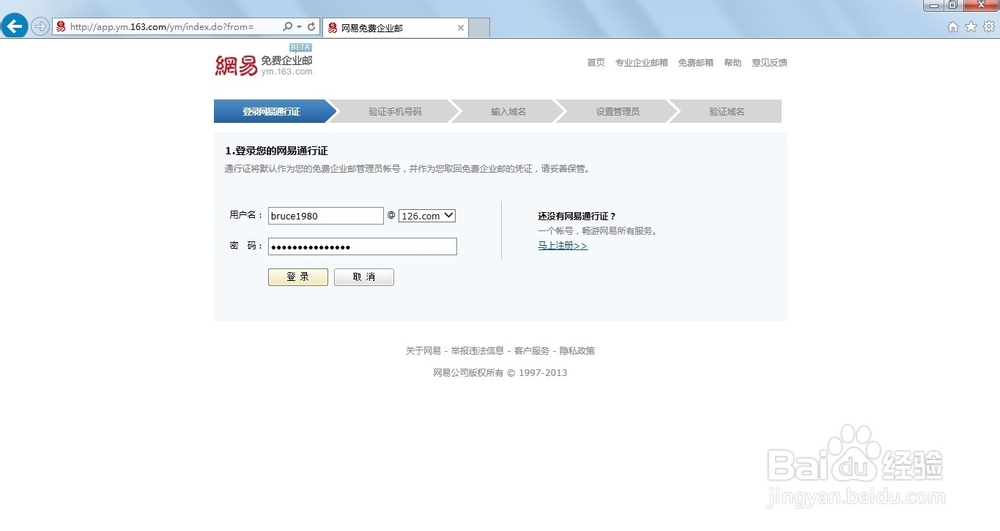Click the 登录 button
The height and width of the screenshot is (531, 1000).
coord(298,277)
